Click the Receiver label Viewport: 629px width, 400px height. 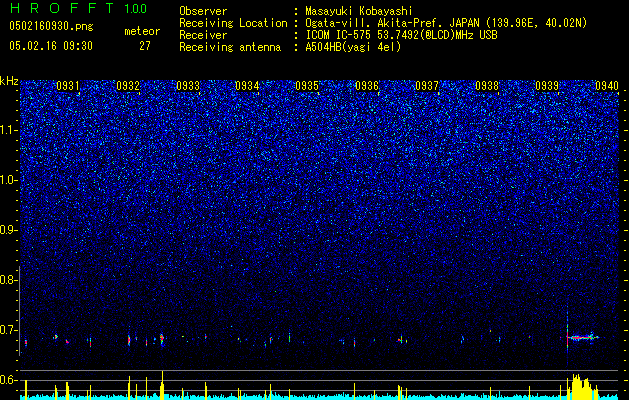(x=203, y=35)
